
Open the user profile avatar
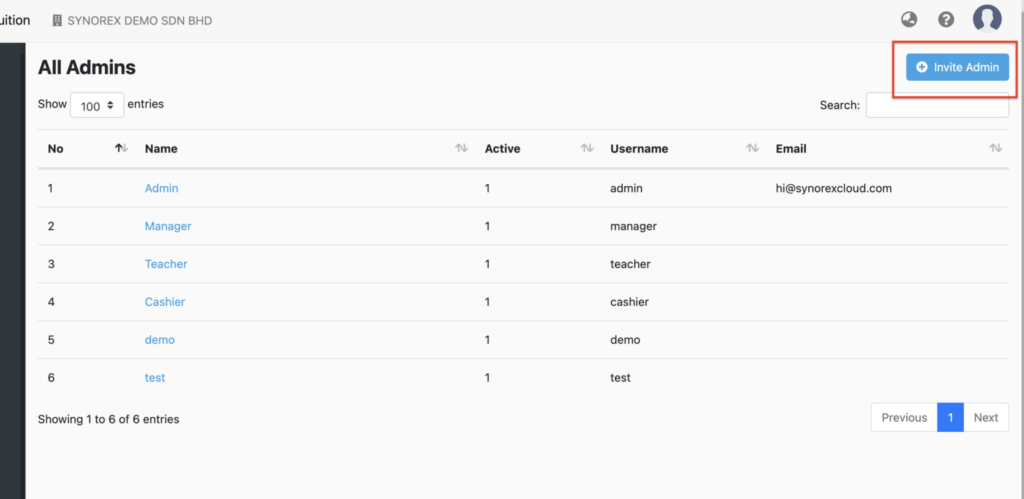coord(987,19)
